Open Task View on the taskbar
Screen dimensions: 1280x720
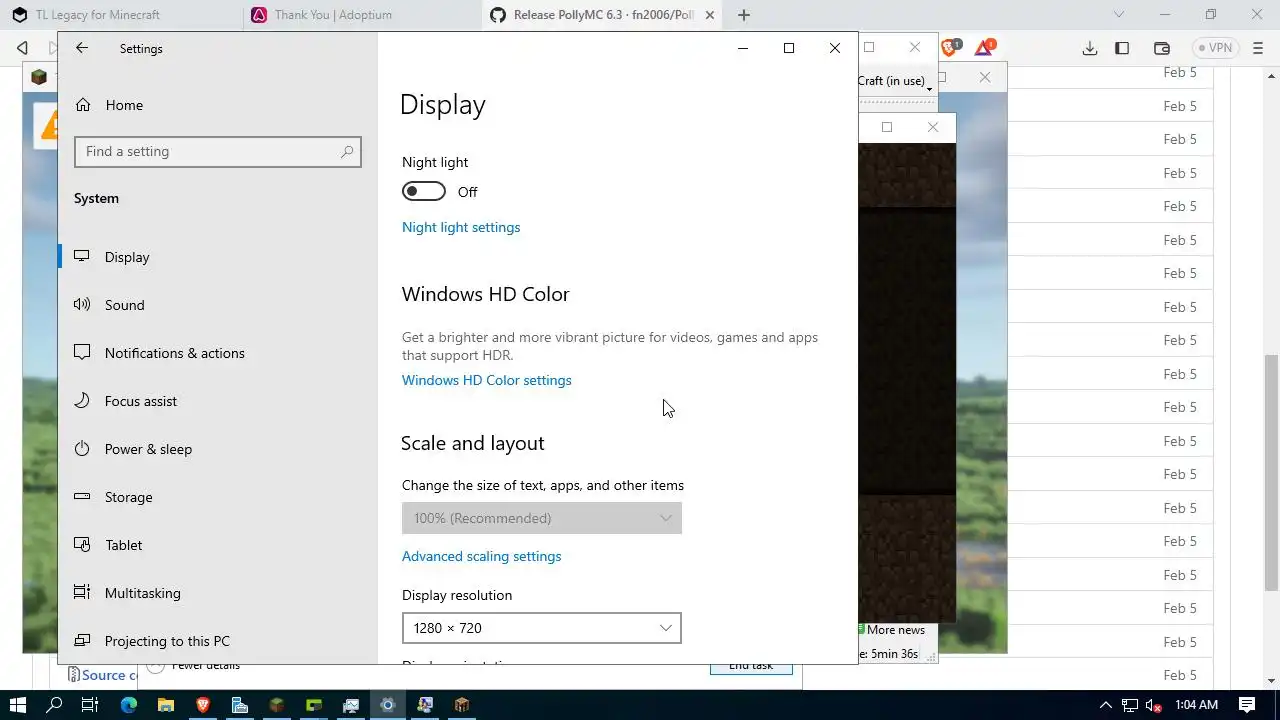click(90, 705)
